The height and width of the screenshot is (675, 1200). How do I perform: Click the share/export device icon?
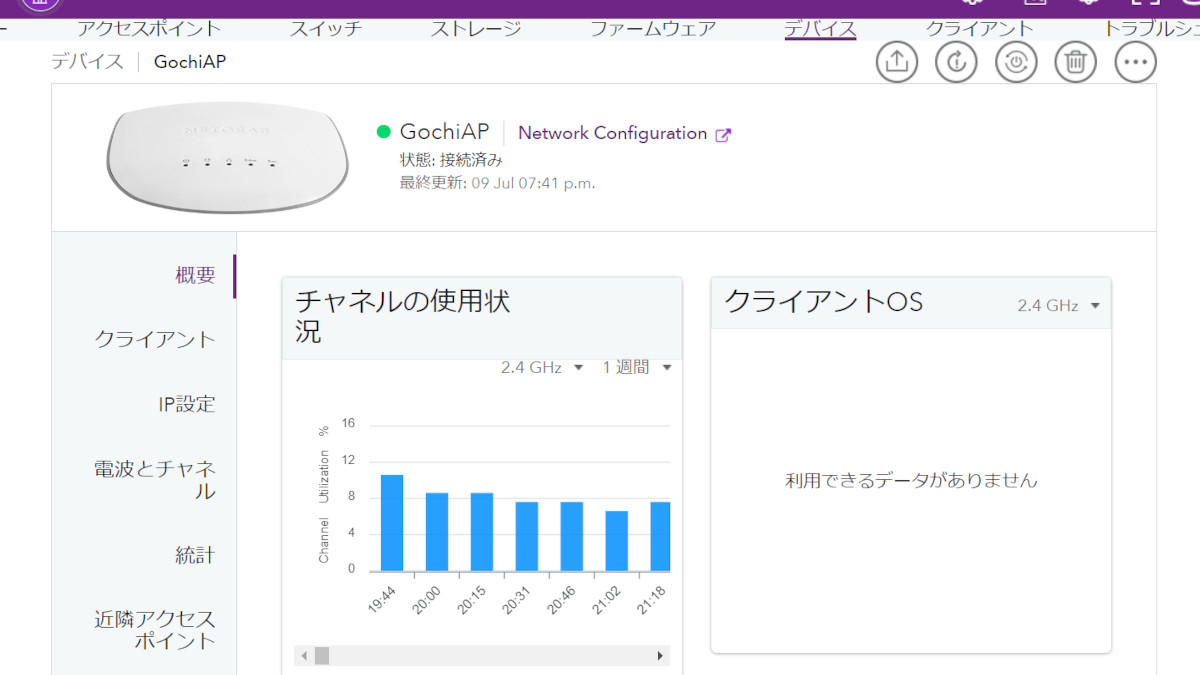click(x=897, y=62)
